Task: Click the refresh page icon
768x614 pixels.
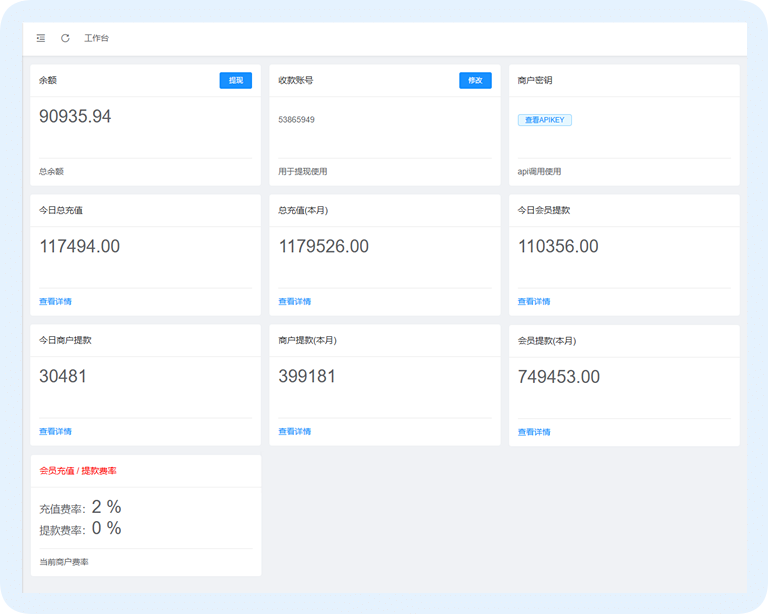Action: click(65, 38)
